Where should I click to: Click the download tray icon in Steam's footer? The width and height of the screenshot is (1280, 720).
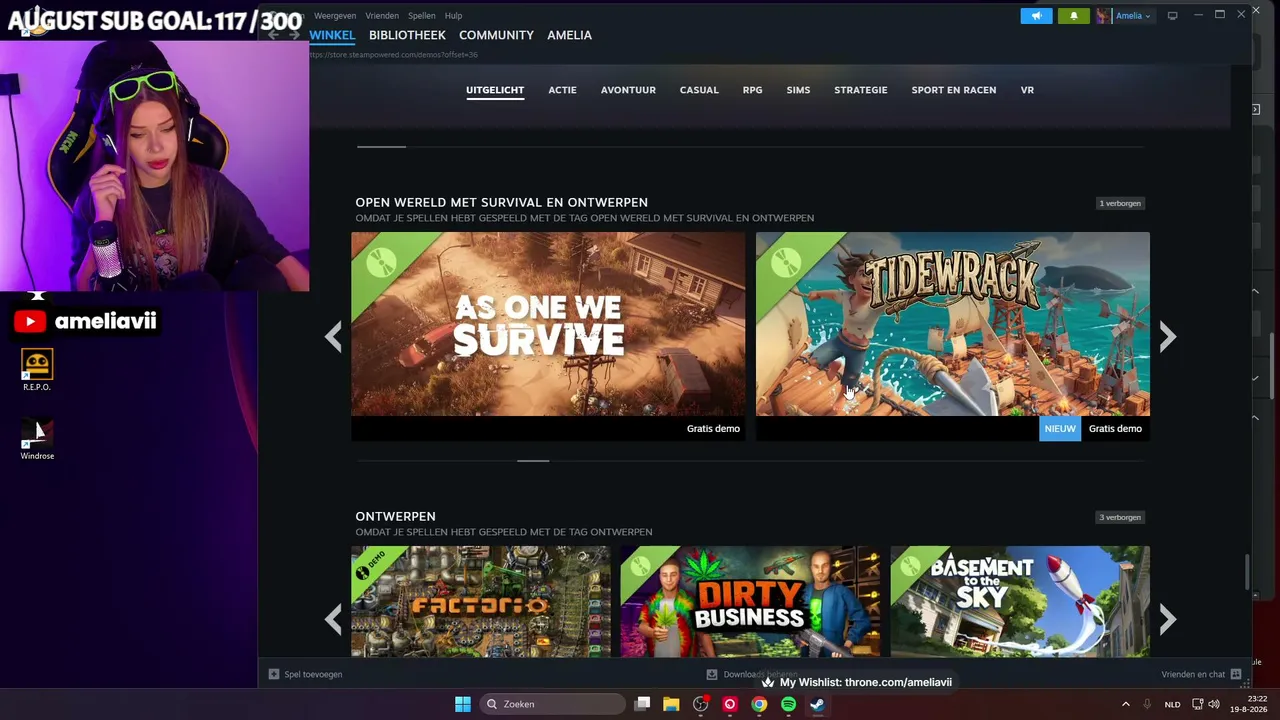pos(712,674)
